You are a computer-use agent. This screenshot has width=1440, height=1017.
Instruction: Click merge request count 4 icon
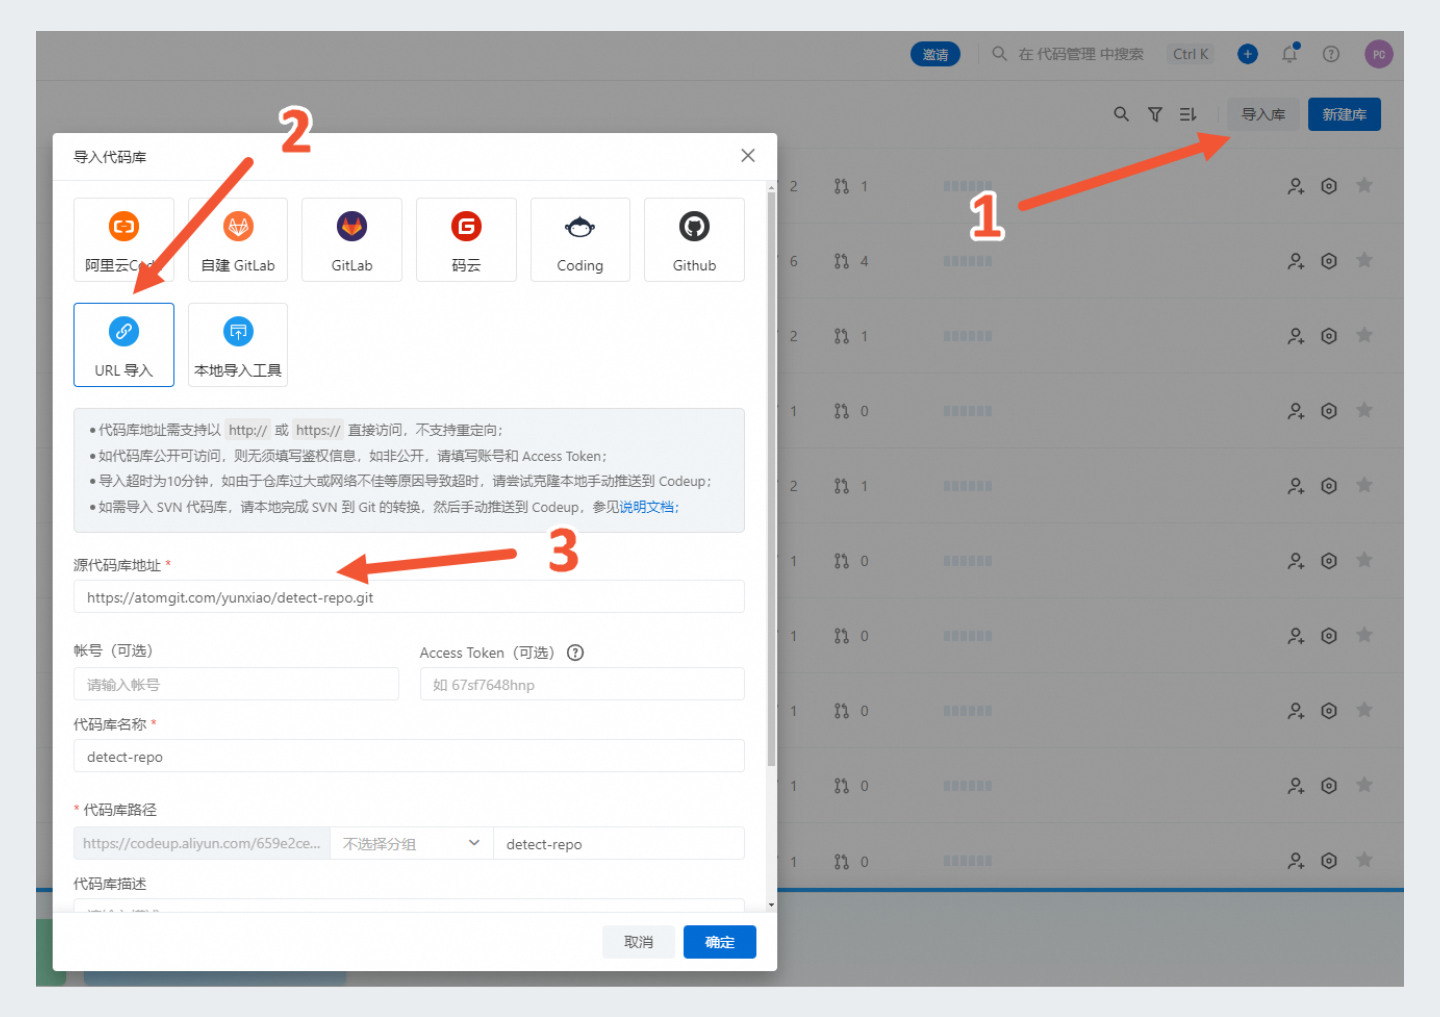(841, 261)
